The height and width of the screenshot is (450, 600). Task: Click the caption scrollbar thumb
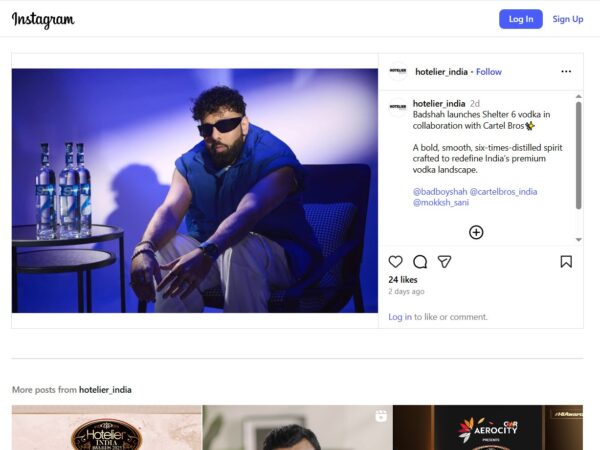pyautogui.click(x=579, y=155)
